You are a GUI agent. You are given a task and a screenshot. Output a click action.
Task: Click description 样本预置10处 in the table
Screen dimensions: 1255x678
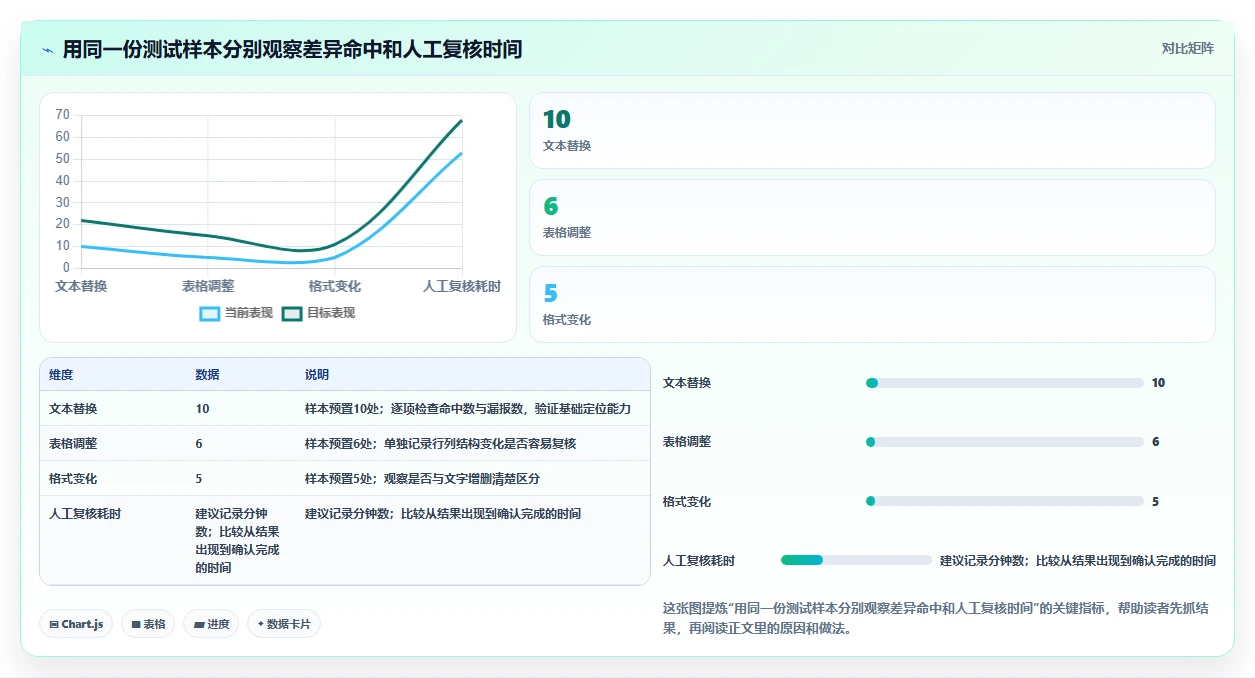click(x=468, y=409)
